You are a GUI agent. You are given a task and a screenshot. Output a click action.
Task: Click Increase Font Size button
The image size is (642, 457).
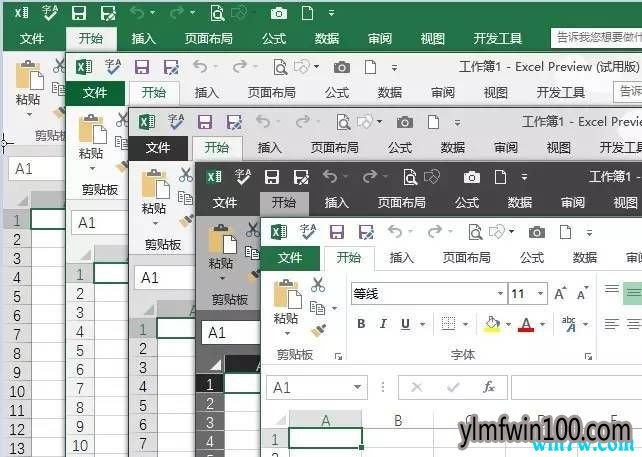coord(560,294)
